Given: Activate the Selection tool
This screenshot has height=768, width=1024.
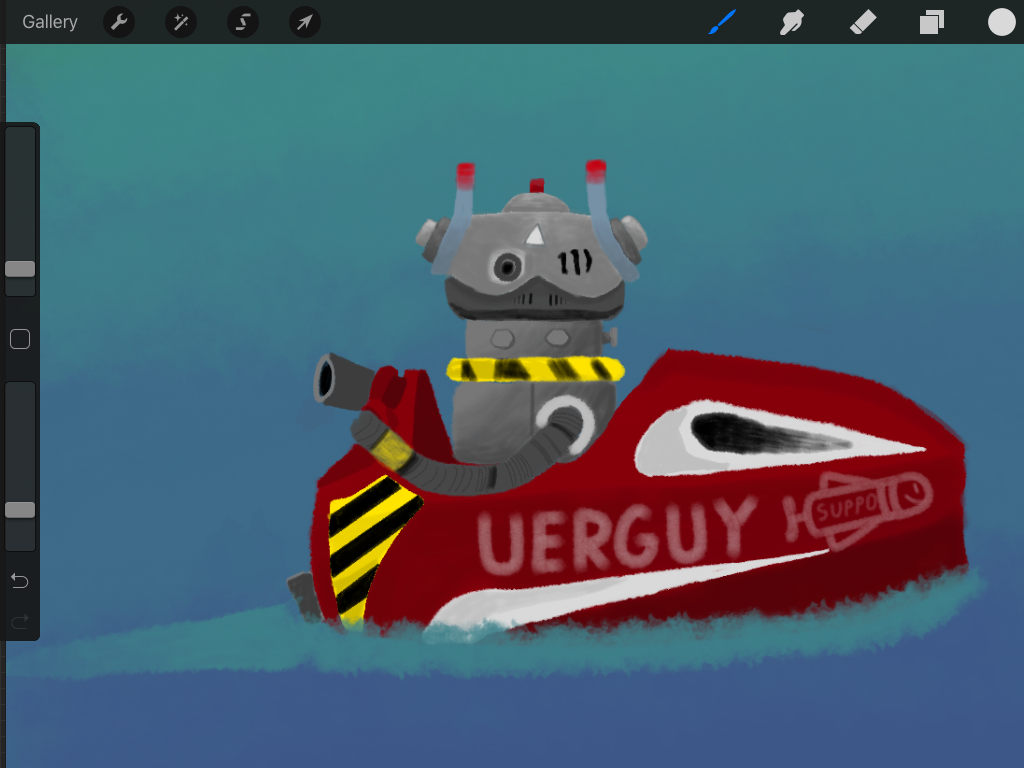Looking at the screenshot, I should tap(243, 22).
